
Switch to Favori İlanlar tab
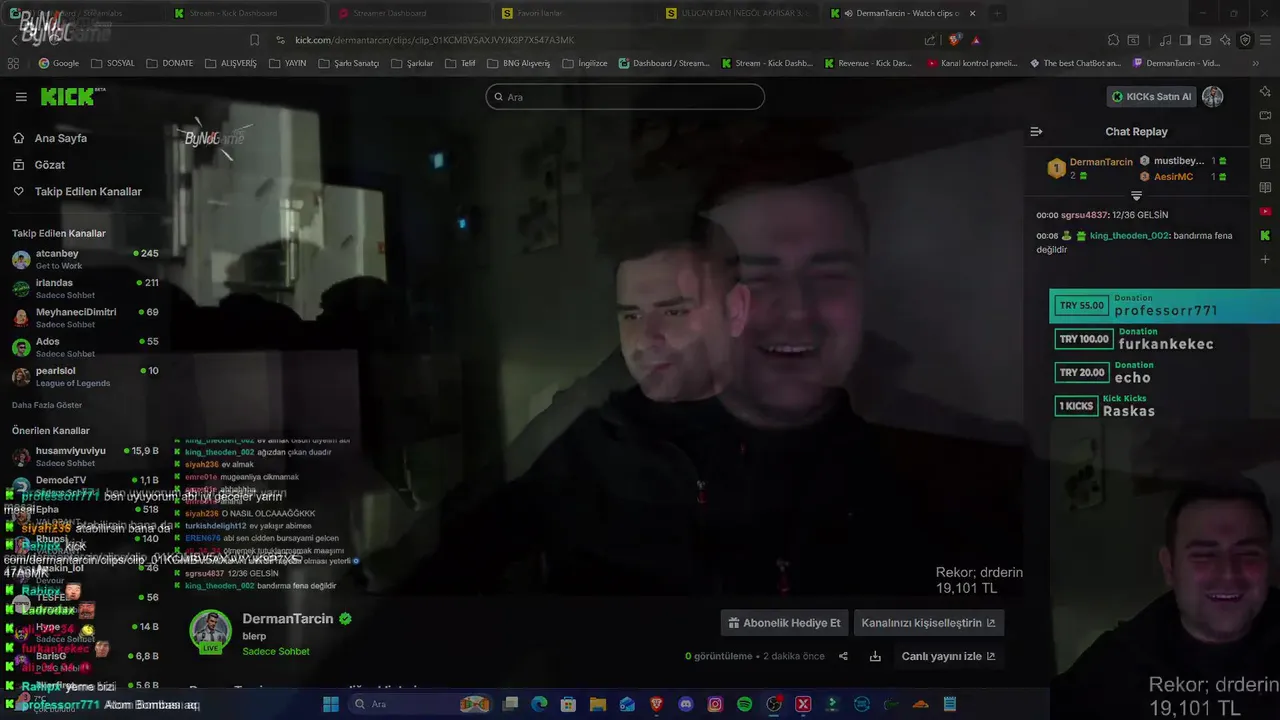(x=575, y=13)
